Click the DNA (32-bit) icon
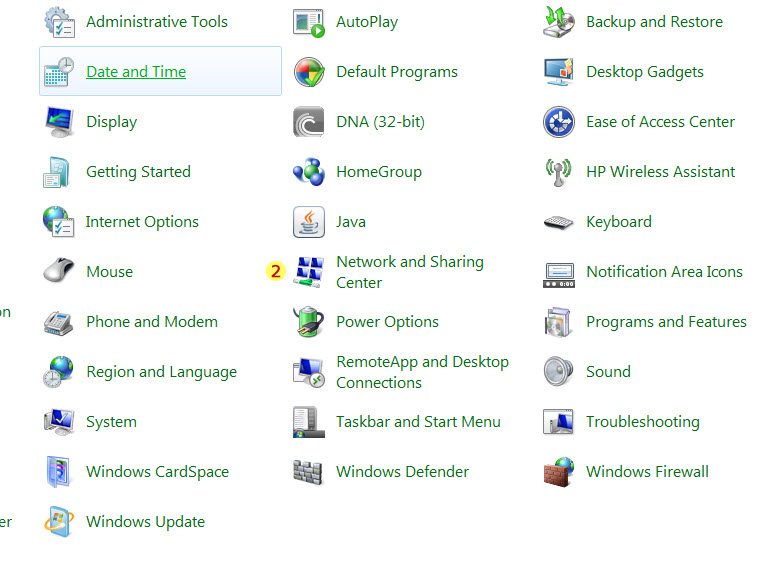Screen dimensions: 779x562 [x=309, y=122]
